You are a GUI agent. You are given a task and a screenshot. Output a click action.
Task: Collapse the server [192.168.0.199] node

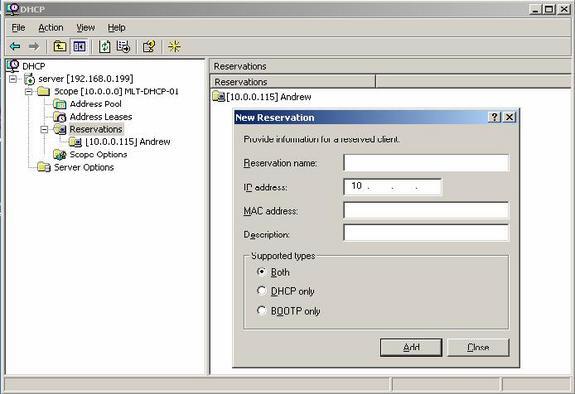click(x=13, y=79)
